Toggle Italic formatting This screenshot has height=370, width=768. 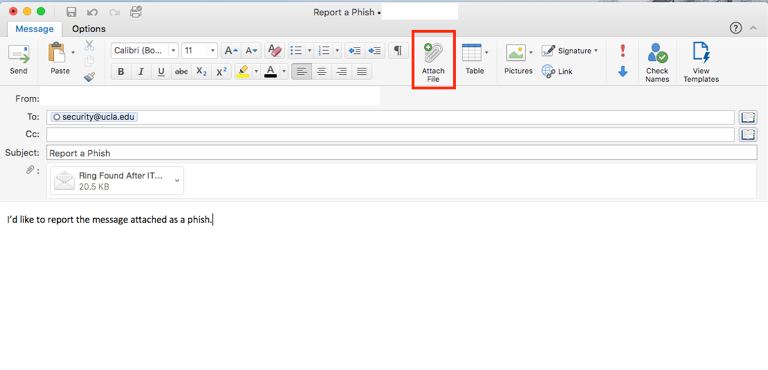pyautogui.click(x=141, y=72)
